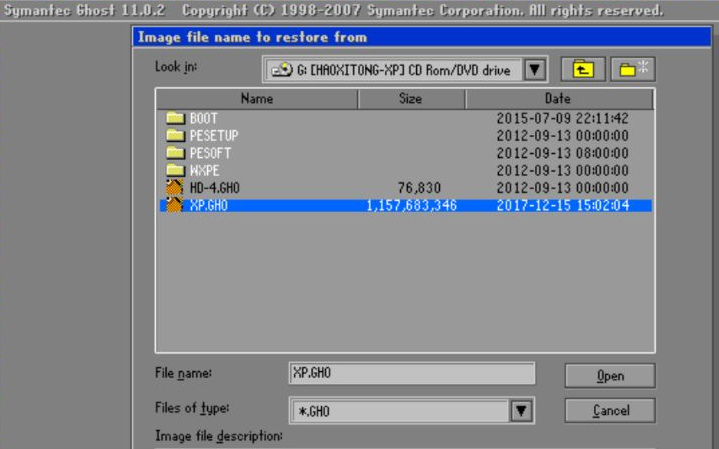The image size is (719, 449).
Task: Select the HD-4.GHO file name
Action: click(x=215, y=188)
